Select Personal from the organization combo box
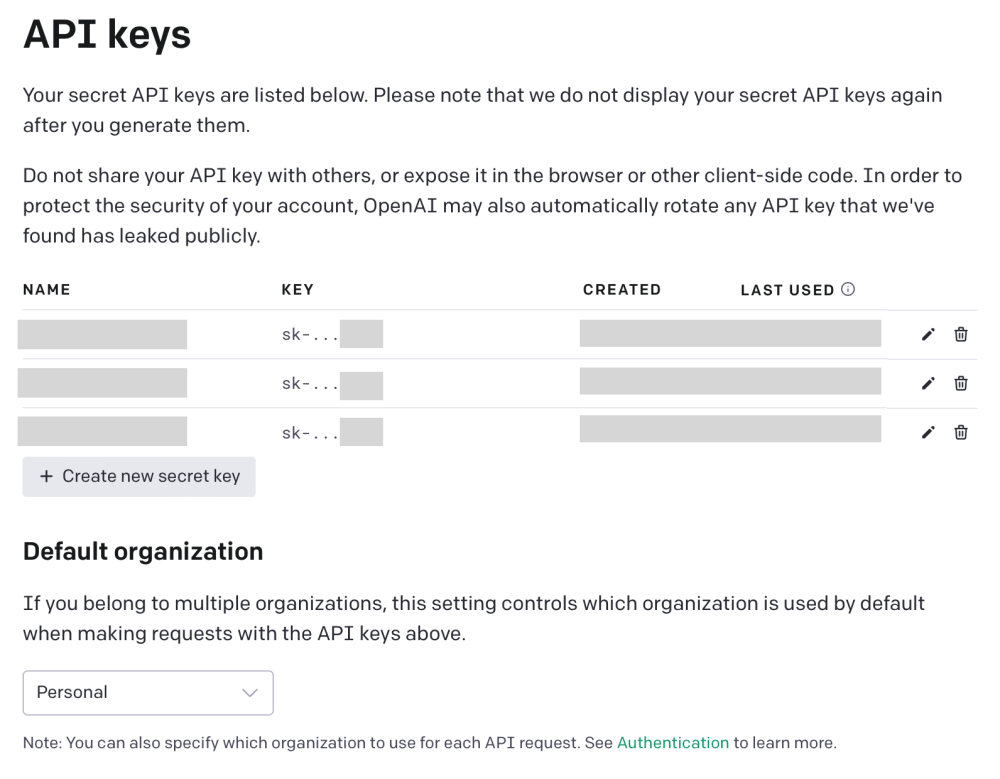The height and width of the screenshot is (779, 1000). tap(148, 692)
